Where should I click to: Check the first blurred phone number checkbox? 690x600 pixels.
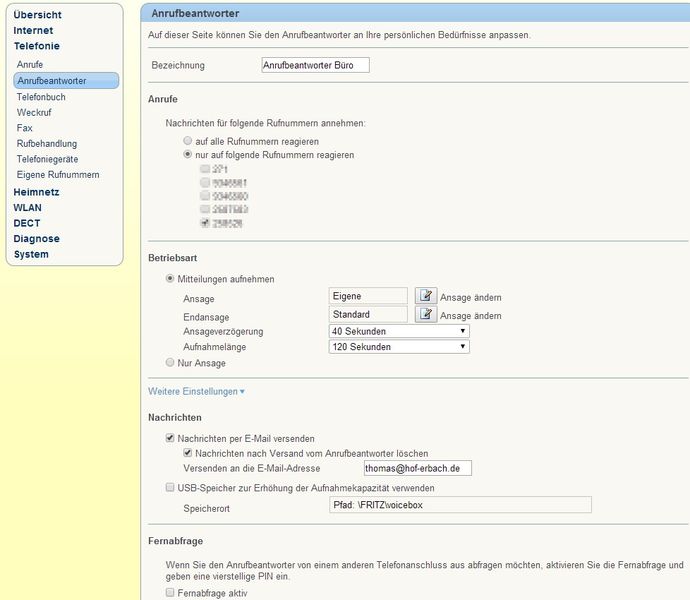[205, 168]
